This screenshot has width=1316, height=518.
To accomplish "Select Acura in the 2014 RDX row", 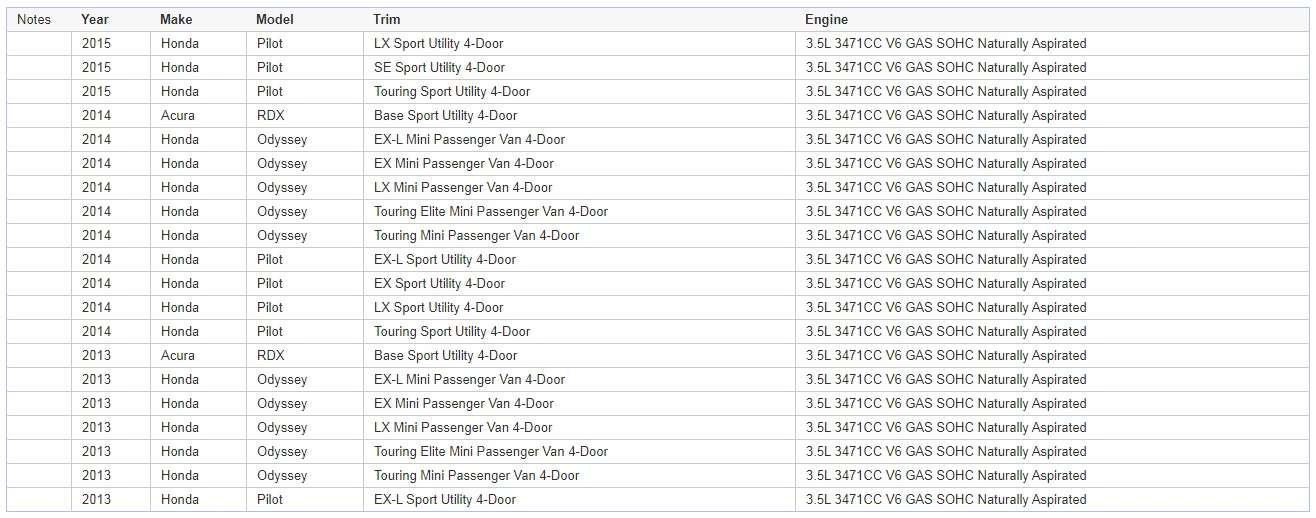I will point(178,116).
